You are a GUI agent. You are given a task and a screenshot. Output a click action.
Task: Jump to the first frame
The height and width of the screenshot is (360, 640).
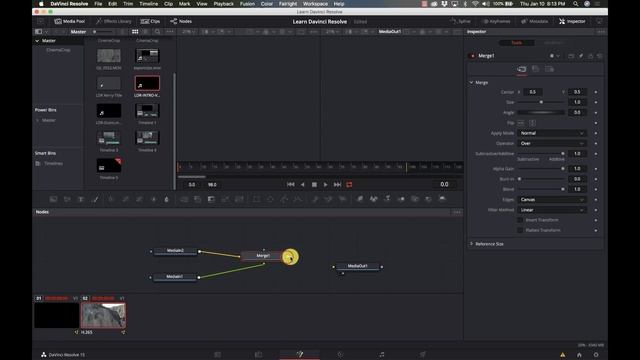pos(291,184)
